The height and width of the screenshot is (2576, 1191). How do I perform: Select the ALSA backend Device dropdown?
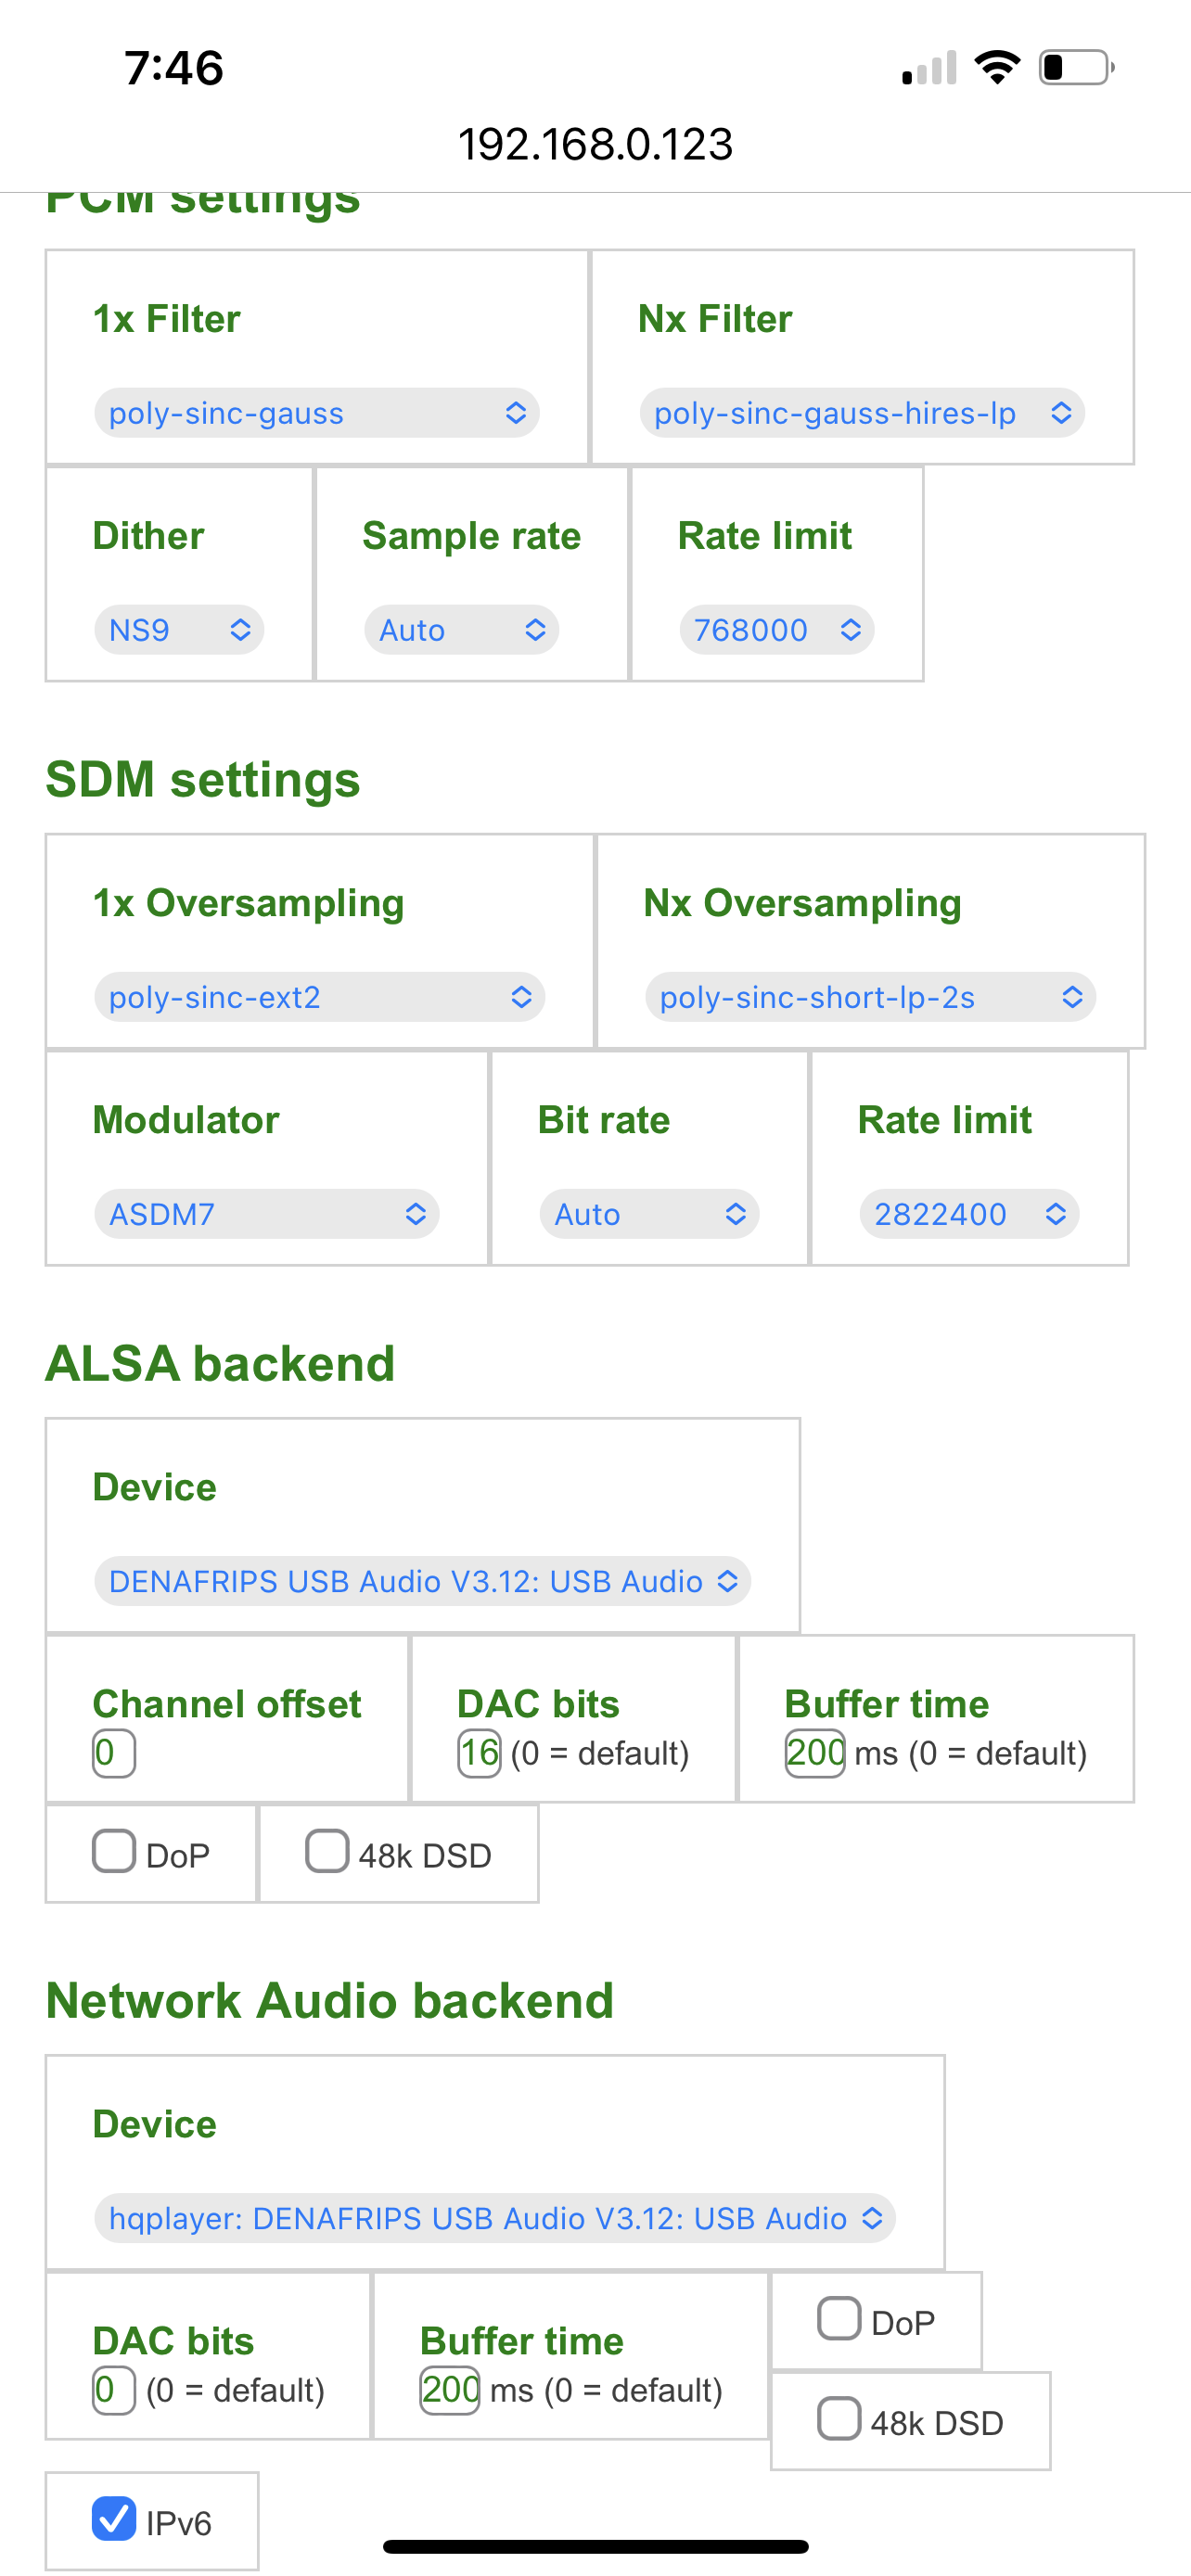pos(422,1581)
